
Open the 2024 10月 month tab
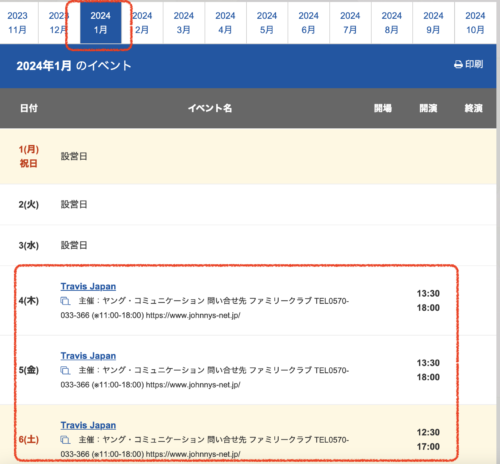pyautogui.click(x=475, y=23)
